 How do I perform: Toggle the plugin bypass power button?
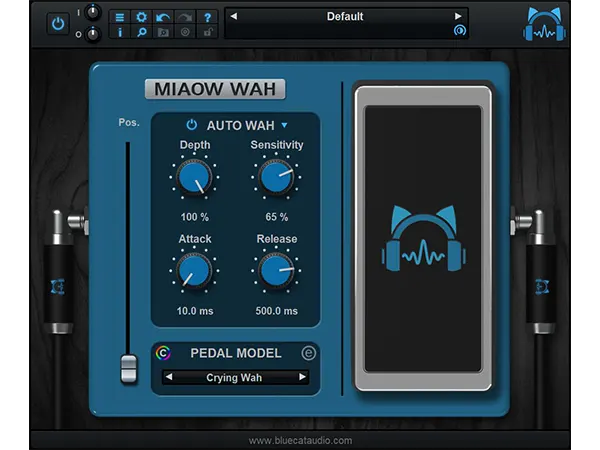57,23
